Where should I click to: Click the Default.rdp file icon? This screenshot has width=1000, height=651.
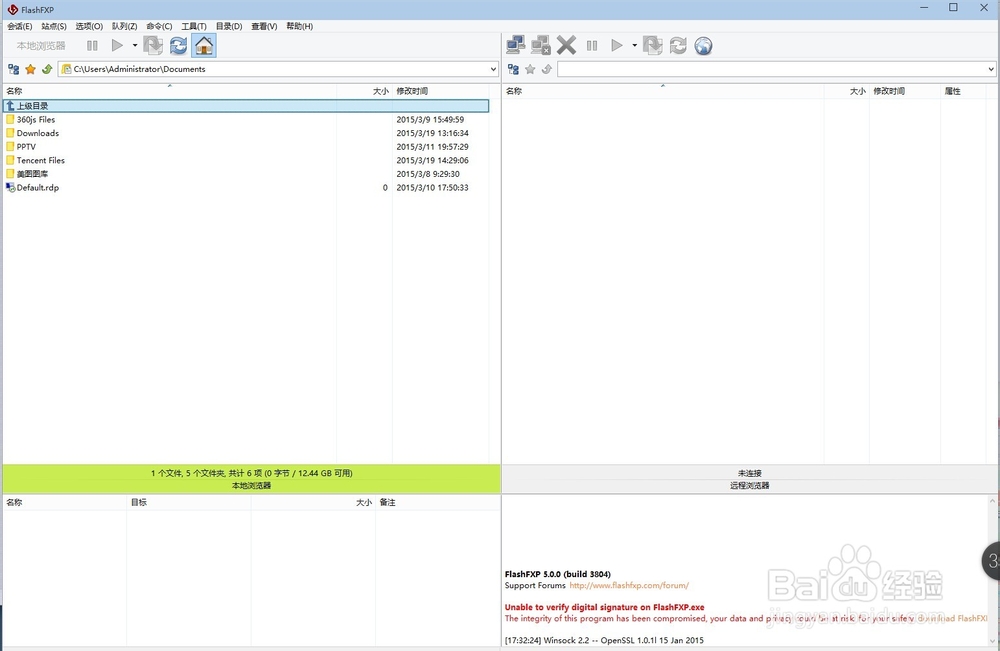[10, 187]
